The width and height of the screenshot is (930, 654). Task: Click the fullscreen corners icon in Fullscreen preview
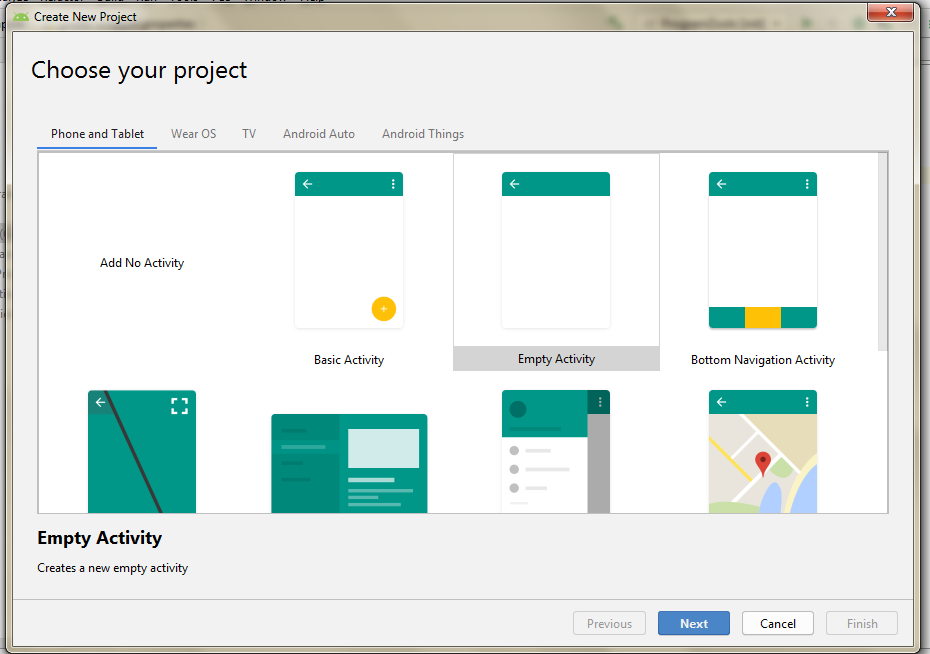point(179,406)
